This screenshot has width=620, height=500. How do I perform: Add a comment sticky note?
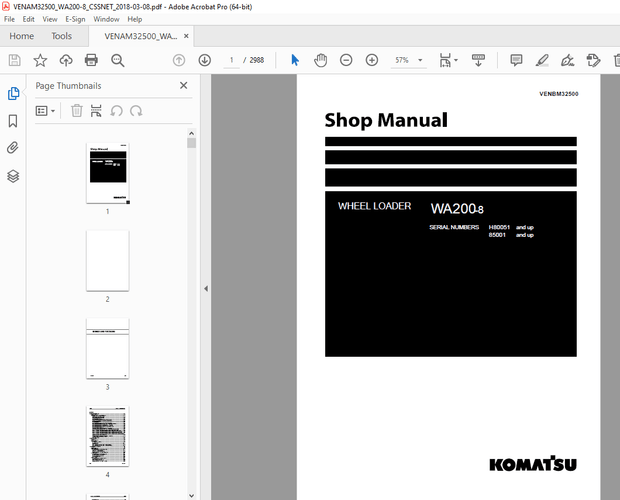point(516,60)
